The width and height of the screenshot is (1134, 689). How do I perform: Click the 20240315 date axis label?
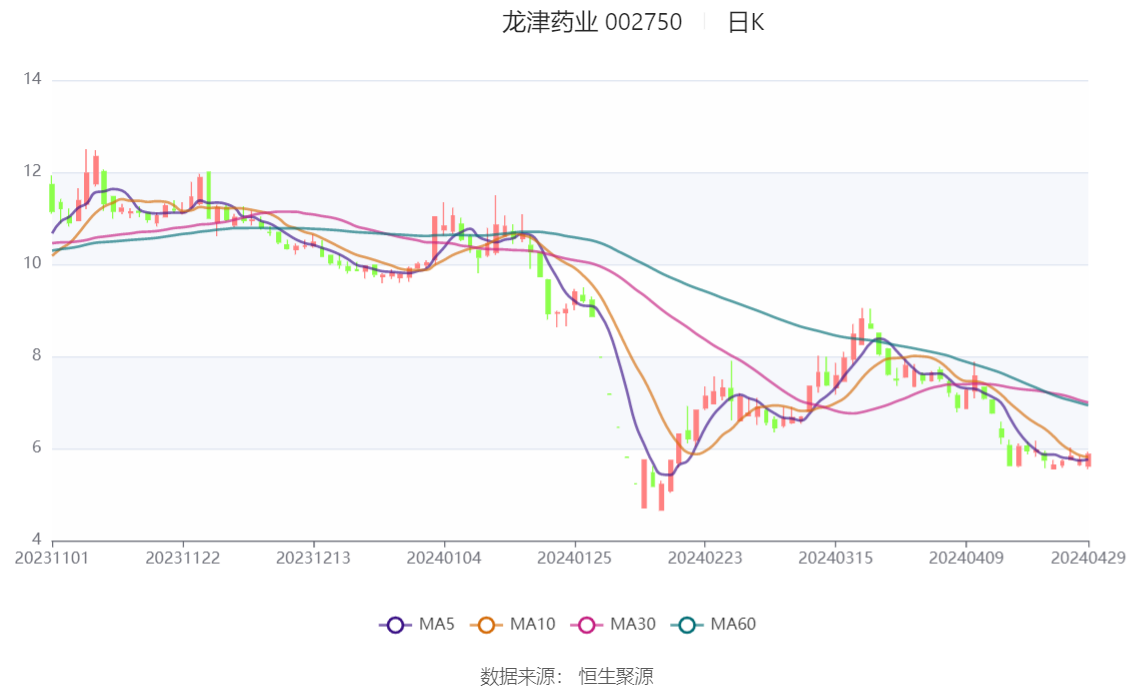coord(835,558)
